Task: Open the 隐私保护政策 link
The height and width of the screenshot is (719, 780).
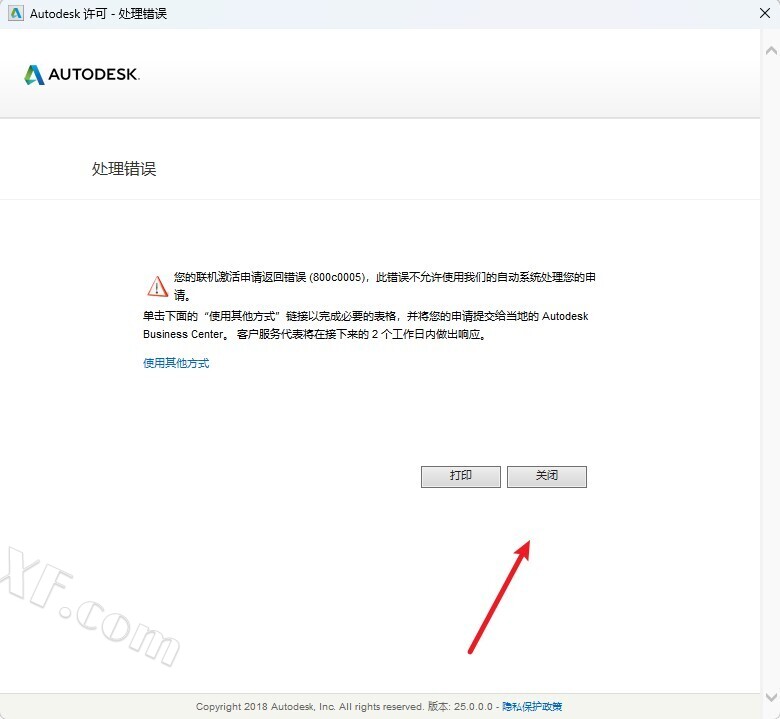Action: [532, 706]
